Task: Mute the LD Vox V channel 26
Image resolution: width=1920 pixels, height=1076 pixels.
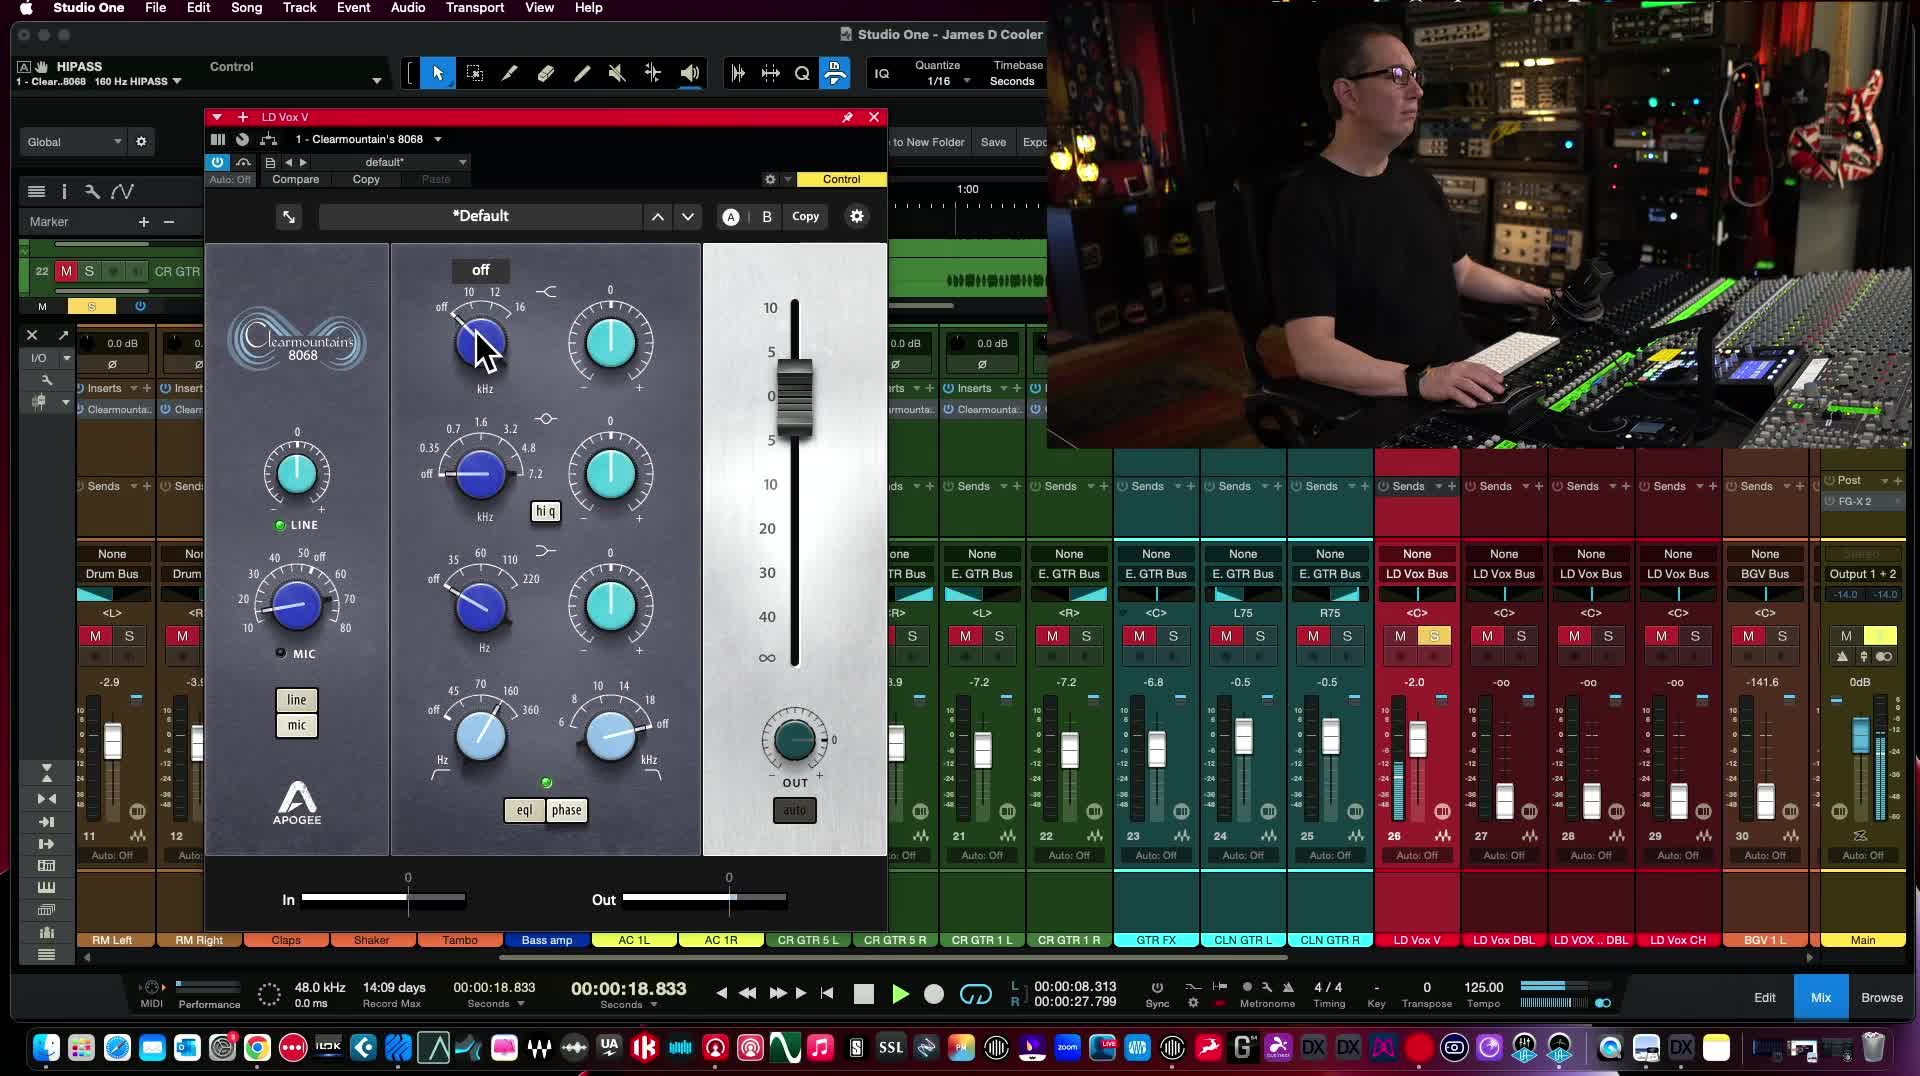Action: pyautogui.click(x=1400, y=636)
